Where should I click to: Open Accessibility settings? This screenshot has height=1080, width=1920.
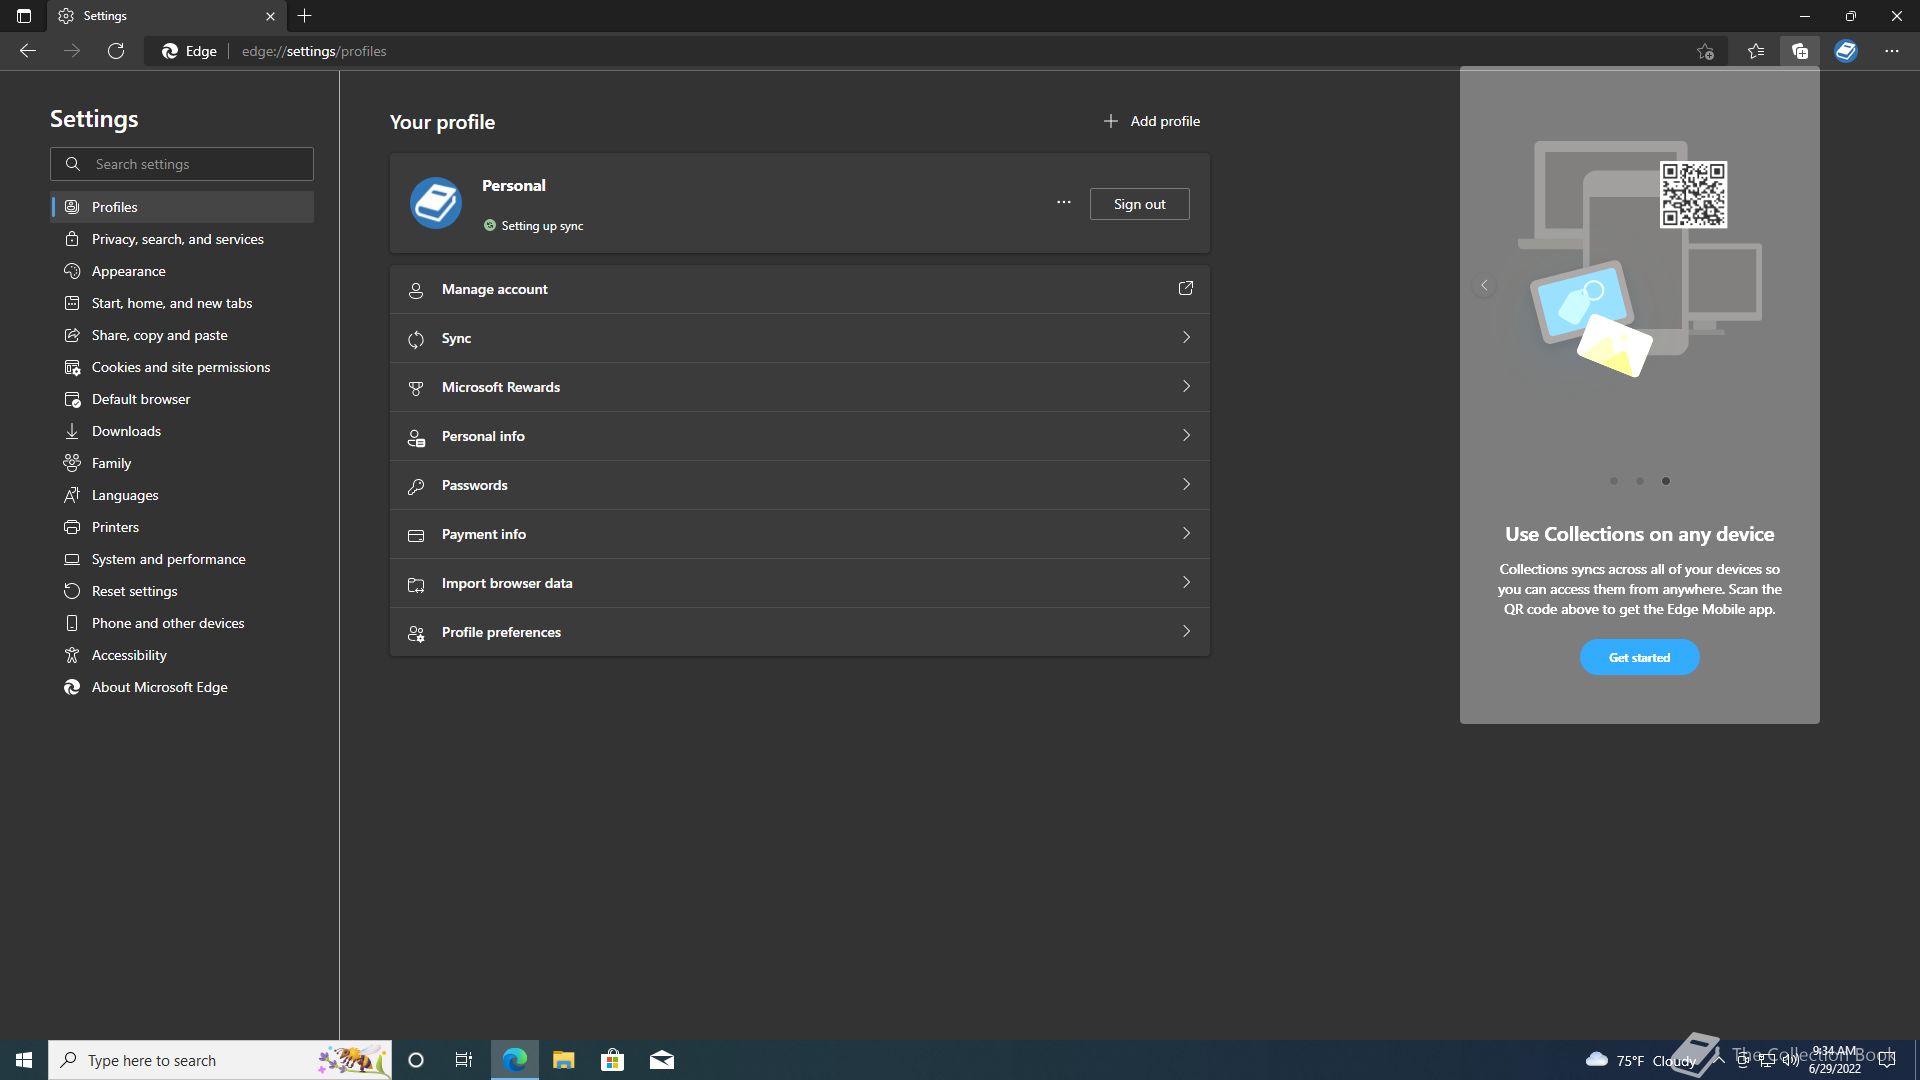(182, 655)
